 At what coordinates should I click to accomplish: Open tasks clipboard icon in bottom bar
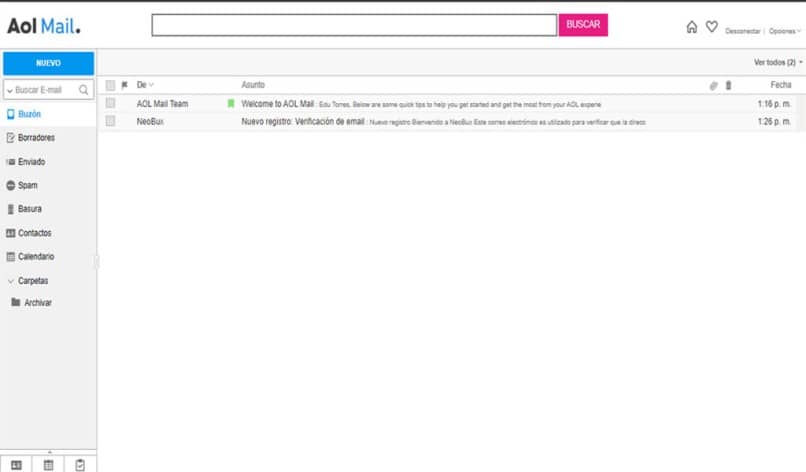coord(80,465)
